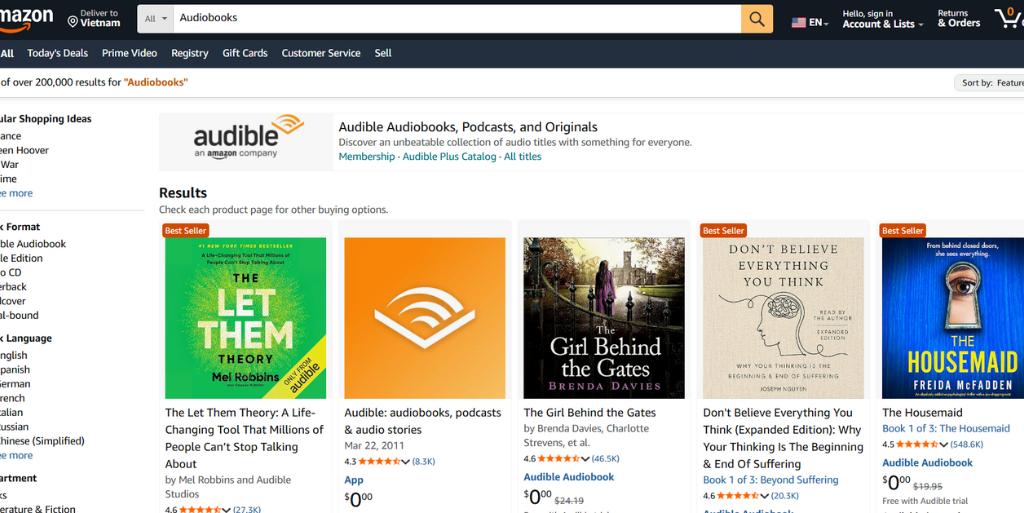Click the Membership link
The image size is (1024, 513).
[x=366, y=157]
